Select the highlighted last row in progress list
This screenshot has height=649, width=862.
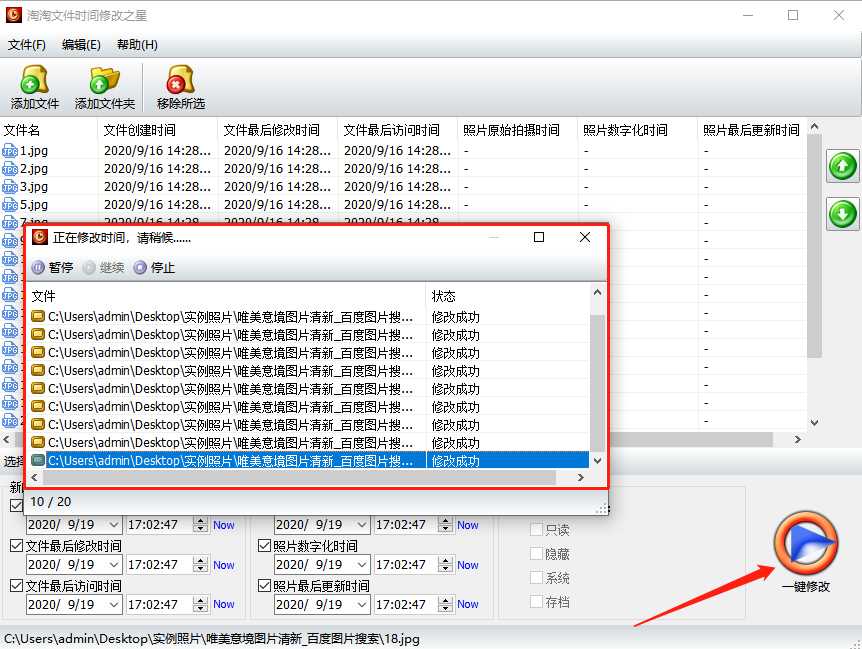[x=310, y=461]
